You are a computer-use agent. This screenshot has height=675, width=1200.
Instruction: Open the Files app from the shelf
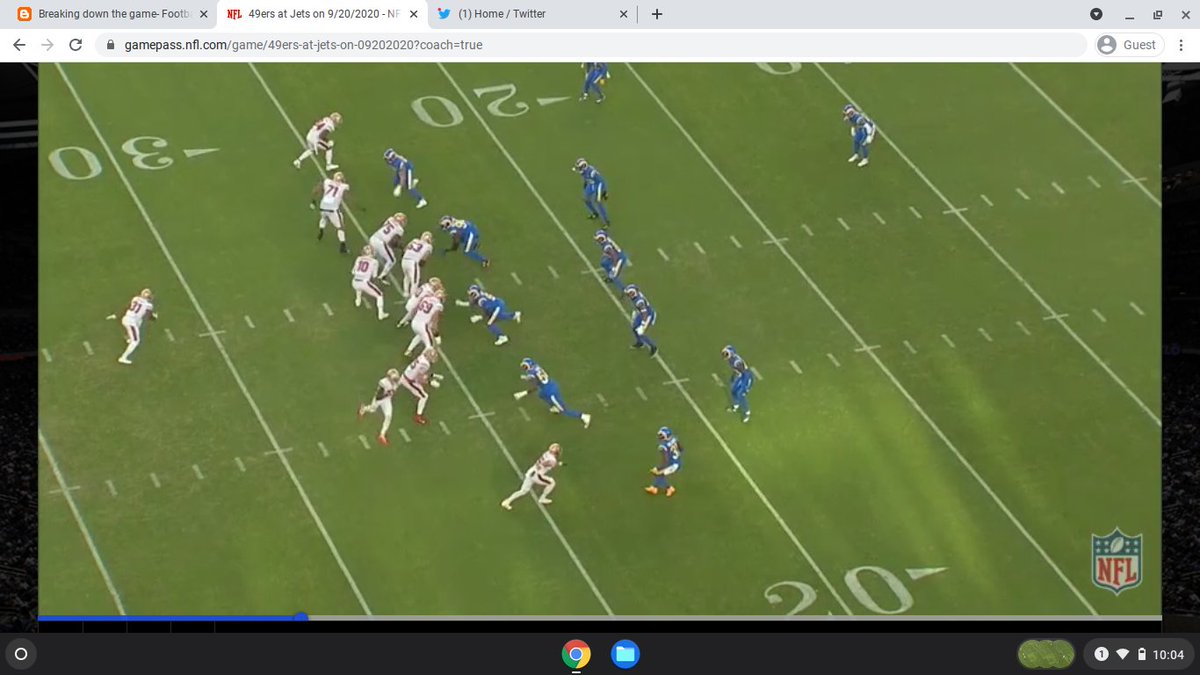pyautogui.click(x=625, y=655)
